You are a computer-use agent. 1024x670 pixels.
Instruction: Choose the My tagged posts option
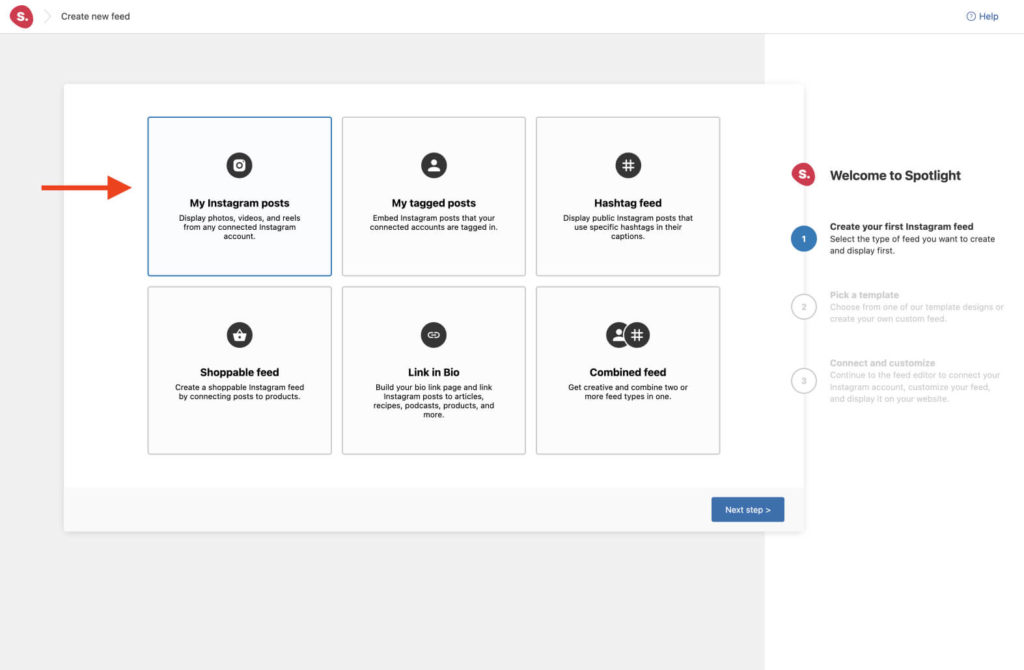click(x=434, y=196)
